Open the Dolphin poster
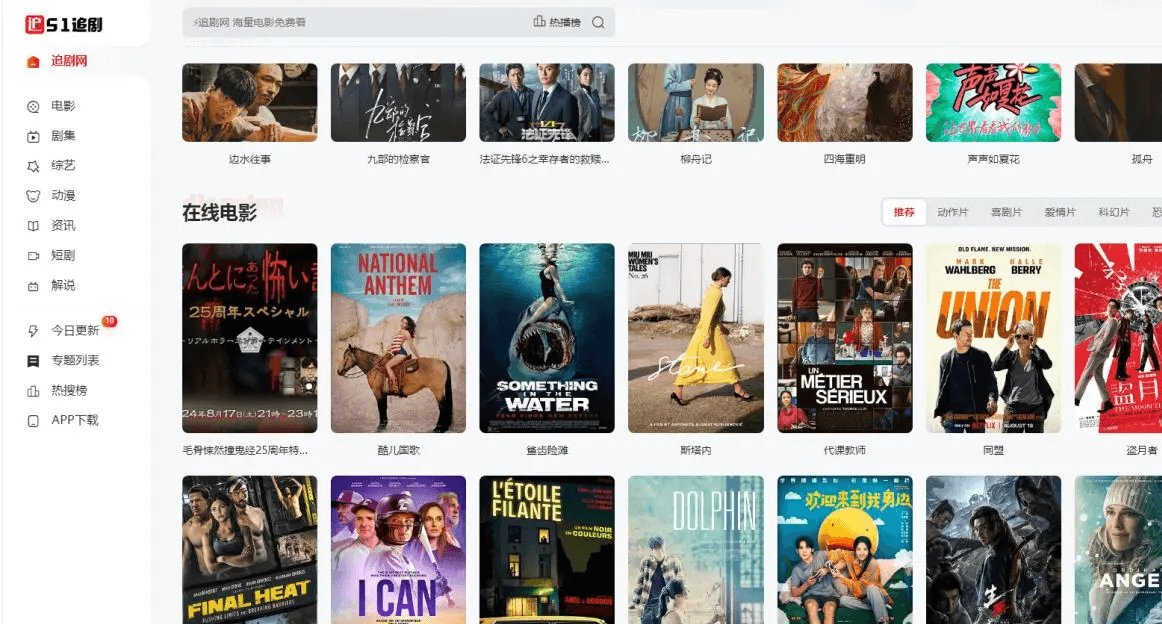The height and width of the screenshot is (624, 1162). (696, 550)
